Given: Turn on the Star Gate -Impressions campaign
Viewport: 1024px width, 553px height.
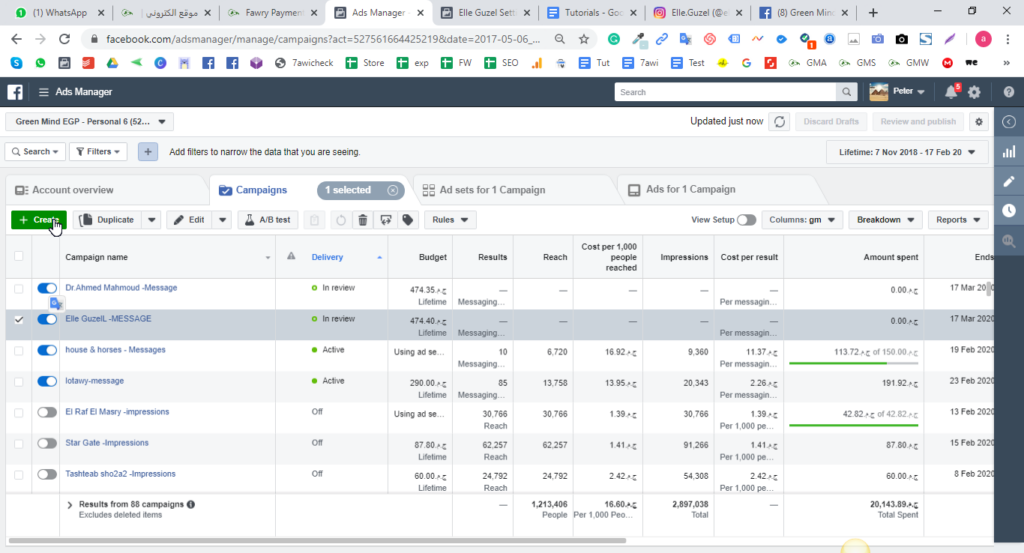Looking at the screenshot, I should click(x=47, y=443).
